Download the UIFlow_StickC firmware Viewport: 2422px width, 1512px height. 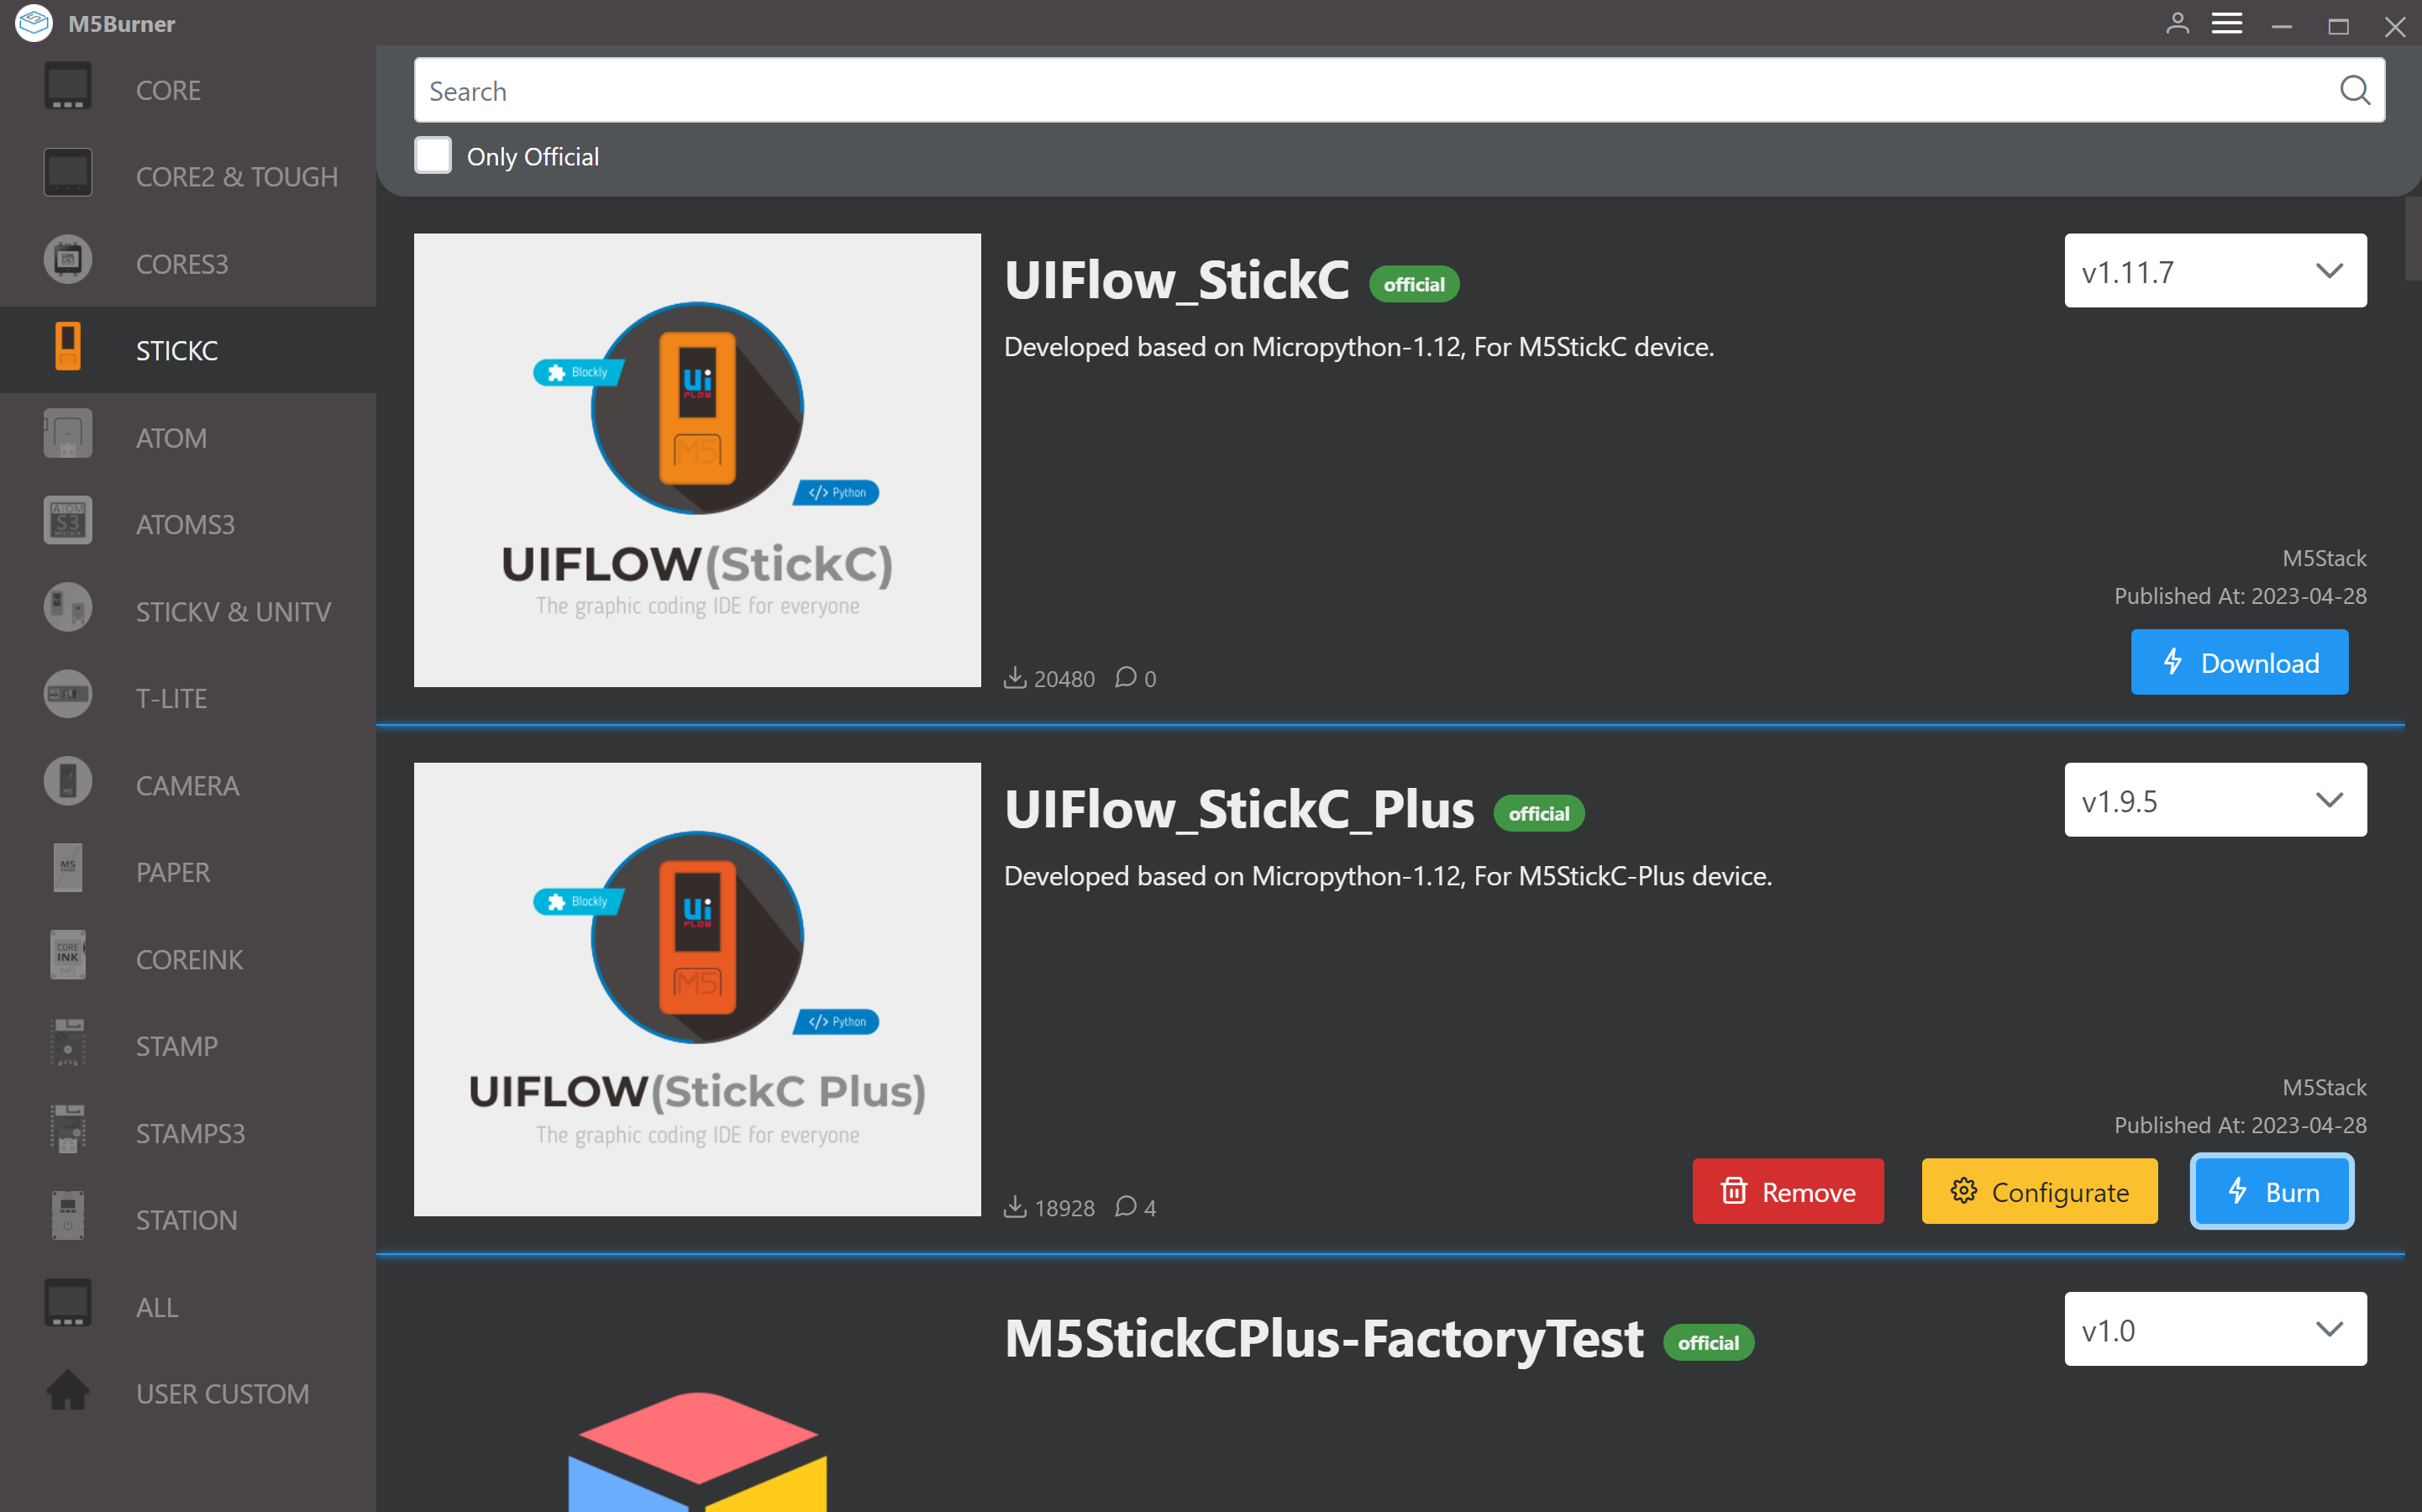tap(2239, 662)
